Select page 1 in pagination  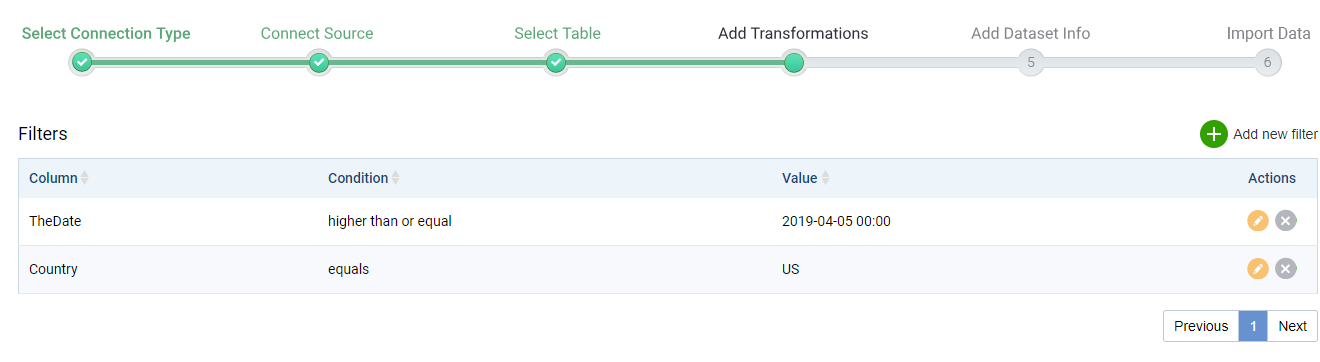tap(1253, 326)
